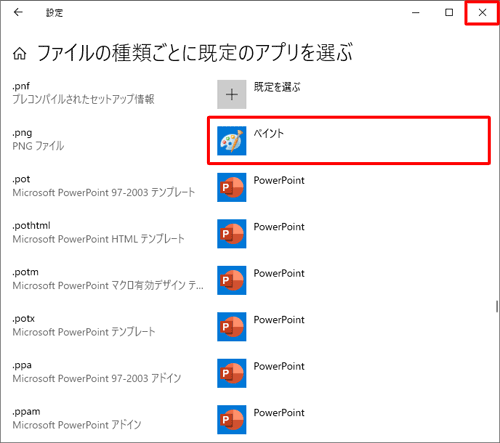
Task: Click the description PNG ファイル
Action: pyautogui.click(x=38, y=146)
